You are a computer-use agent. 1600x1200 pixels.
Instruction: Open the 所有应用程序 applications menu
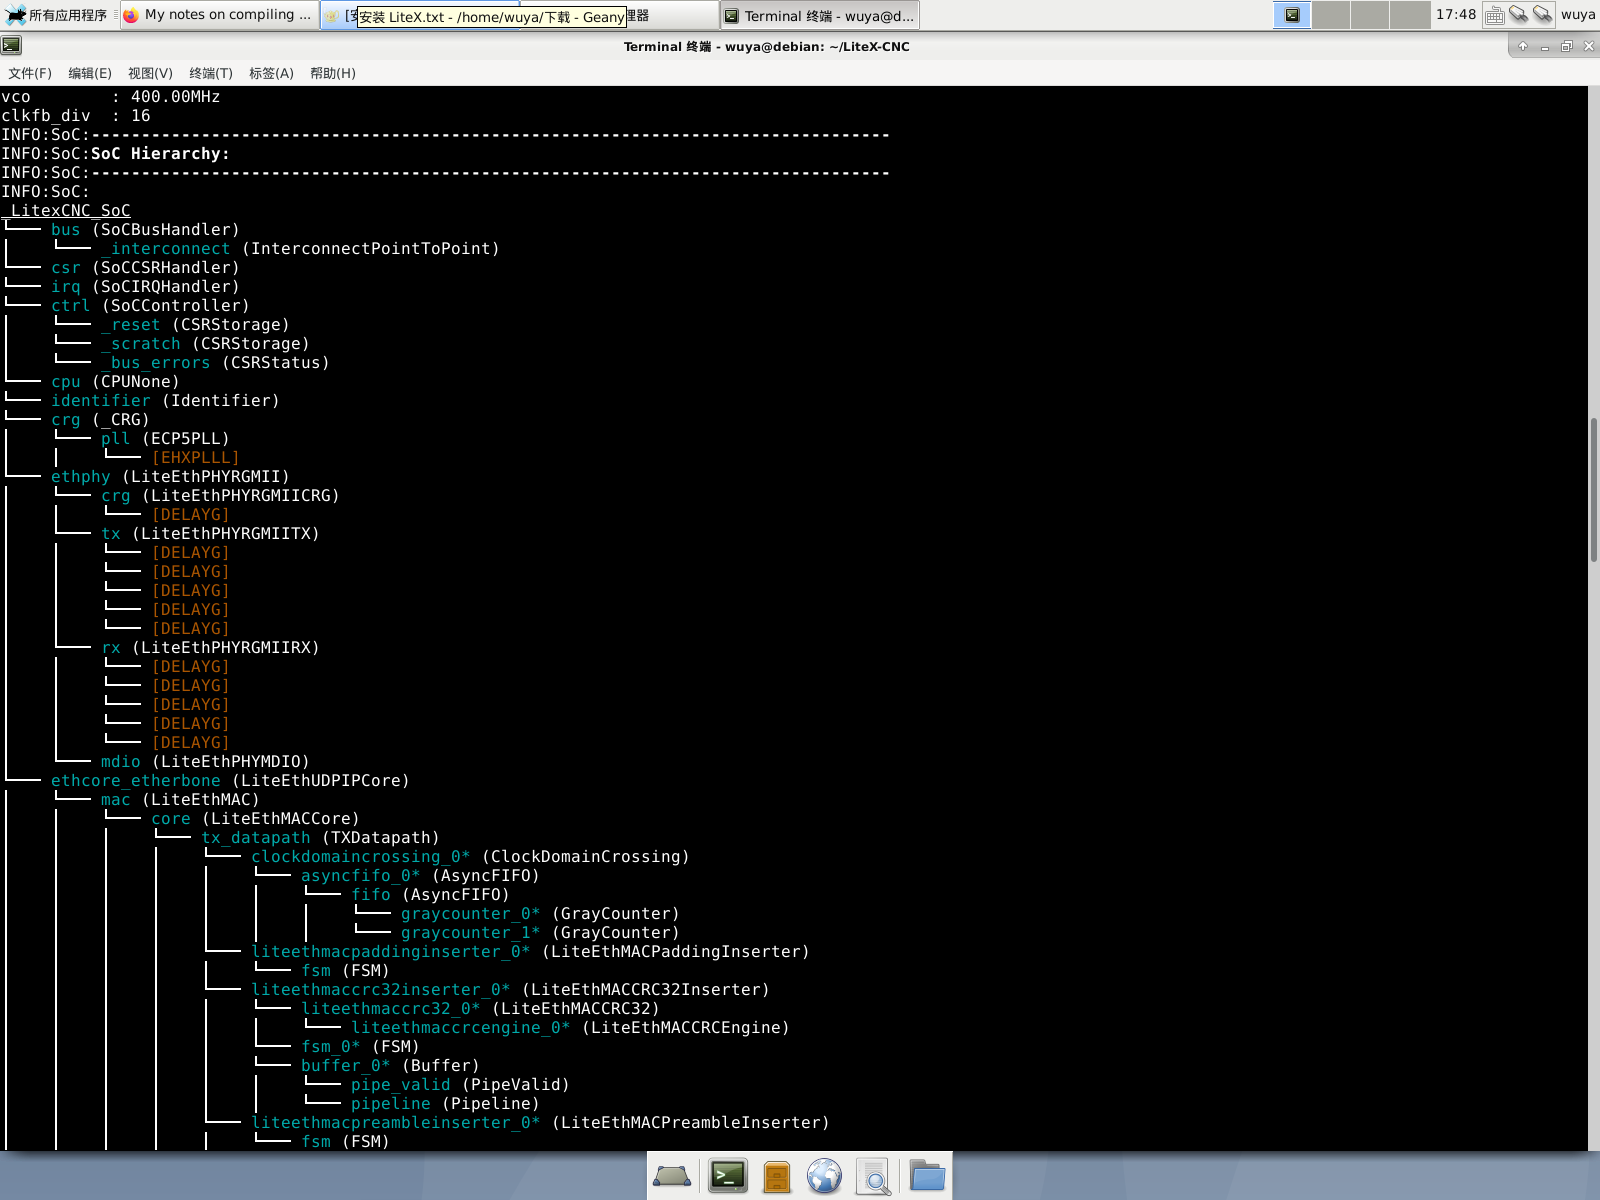tap(57, 15)
